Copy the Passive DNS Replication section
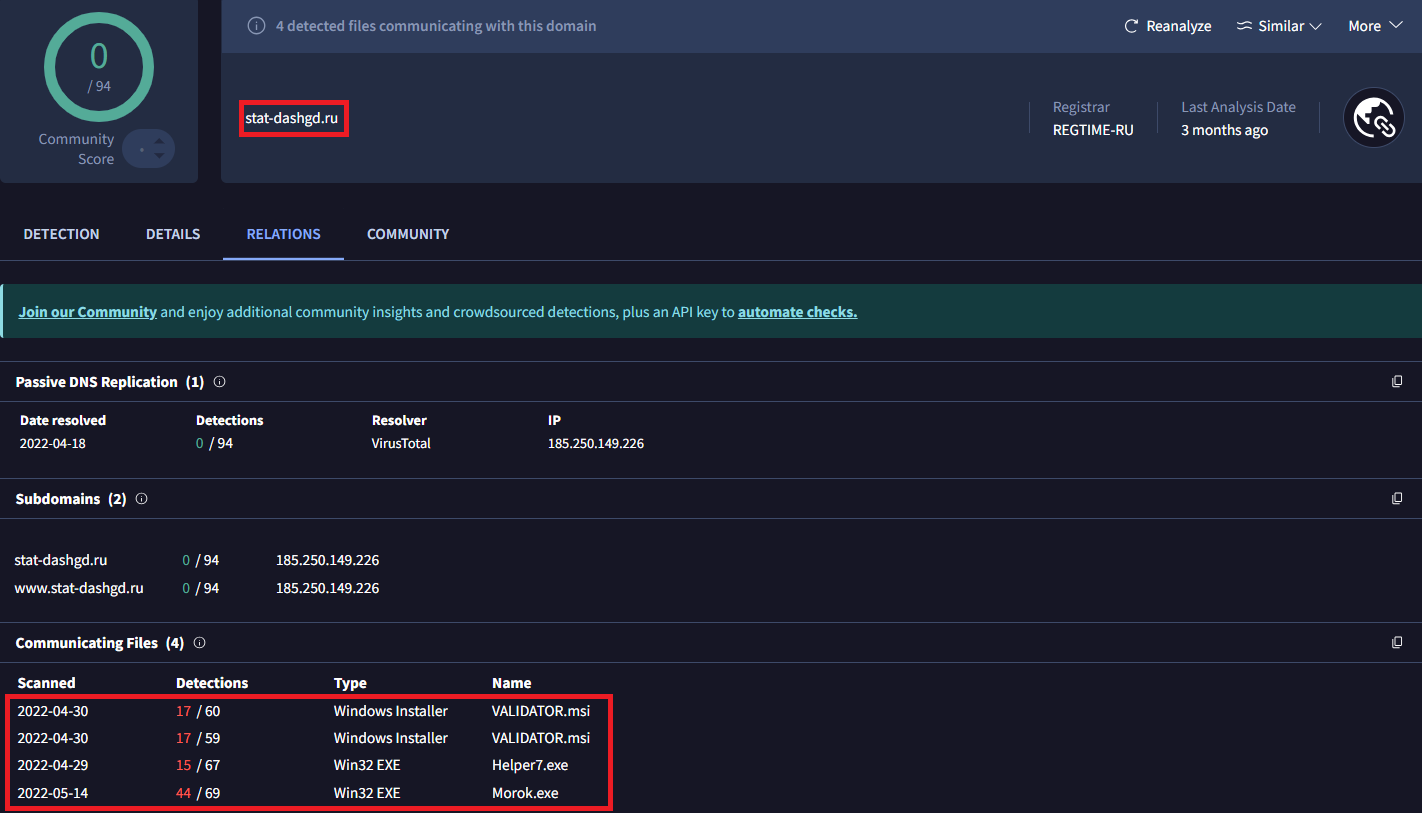This screenshot has width=1422, height=813. pos(1397,382)
